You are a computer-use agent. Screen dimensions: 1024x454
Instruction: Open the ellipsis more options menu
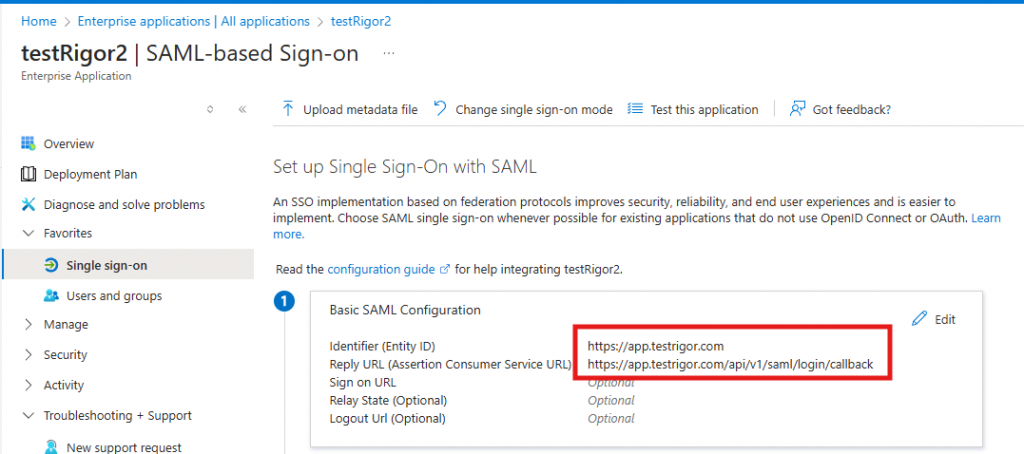pos(389,53)
